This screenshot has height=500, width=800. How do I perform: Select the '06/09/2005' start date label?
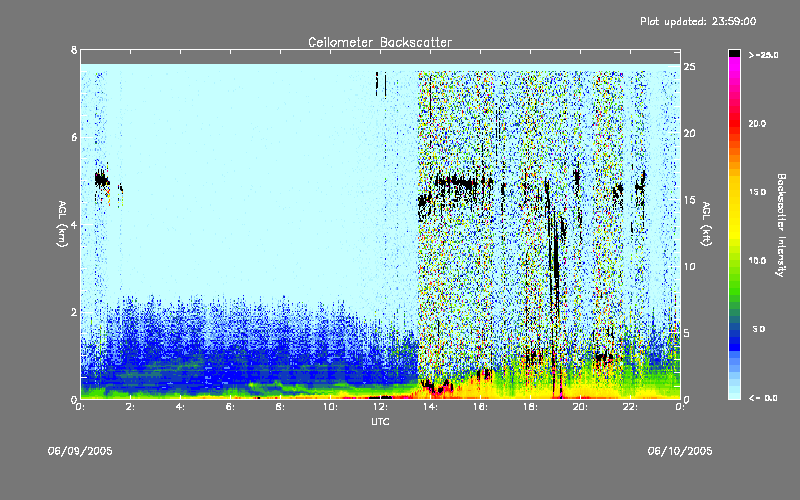coord(80,451)
